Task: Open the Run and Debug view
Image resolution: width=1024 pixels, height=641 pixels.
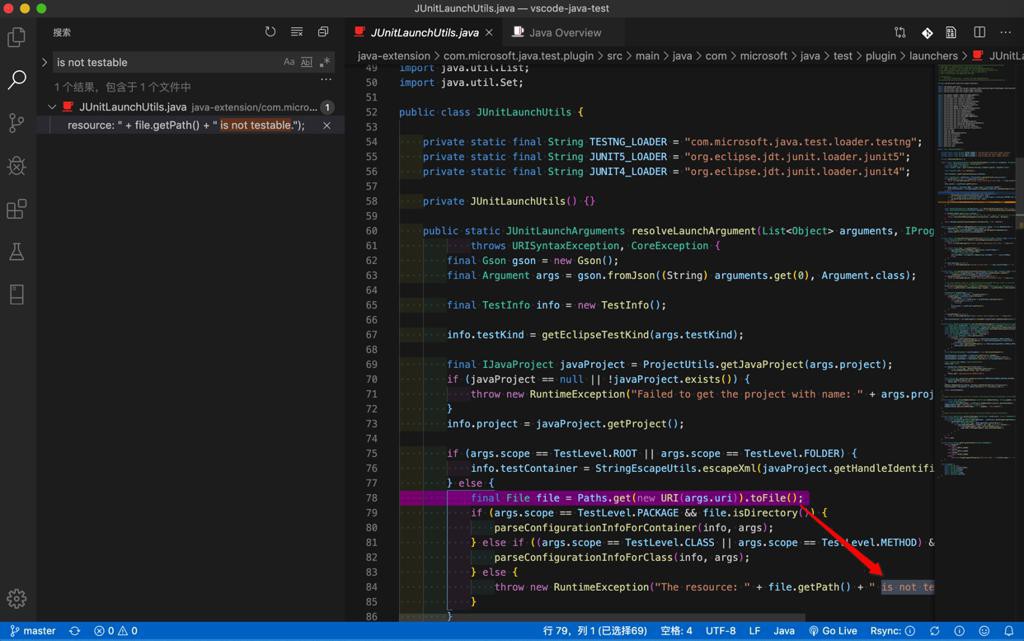Action: 17,166
